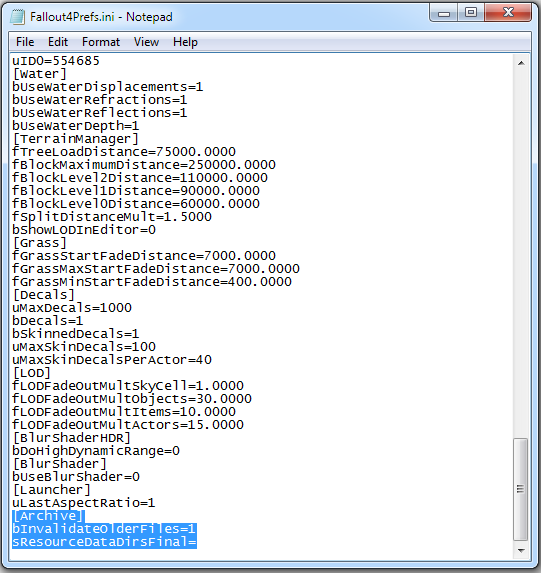541x573 pixels.
Task: Click the highlighted sResourceDataDirsFinal= line
Action: coord(104,542)
